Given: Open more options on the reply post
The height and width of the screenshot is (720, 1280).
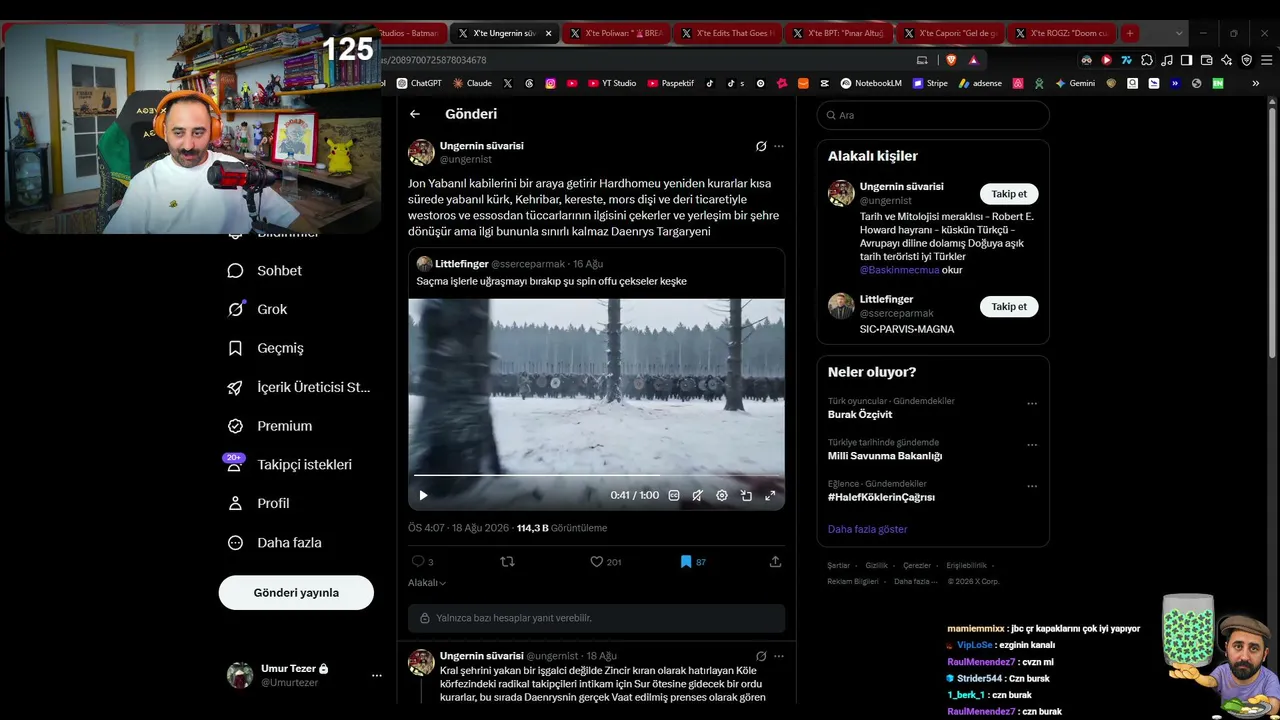Looking at the screenshot, I should point(779,656).
